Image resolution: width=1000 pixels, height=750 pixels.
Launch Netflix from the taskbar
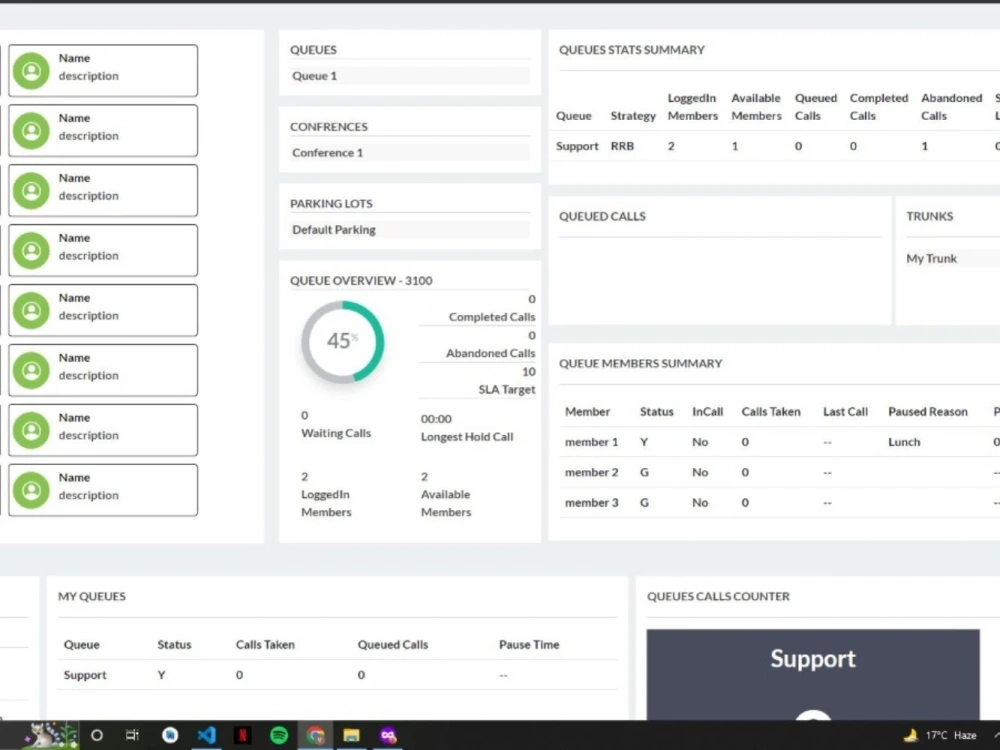point(242,735)
